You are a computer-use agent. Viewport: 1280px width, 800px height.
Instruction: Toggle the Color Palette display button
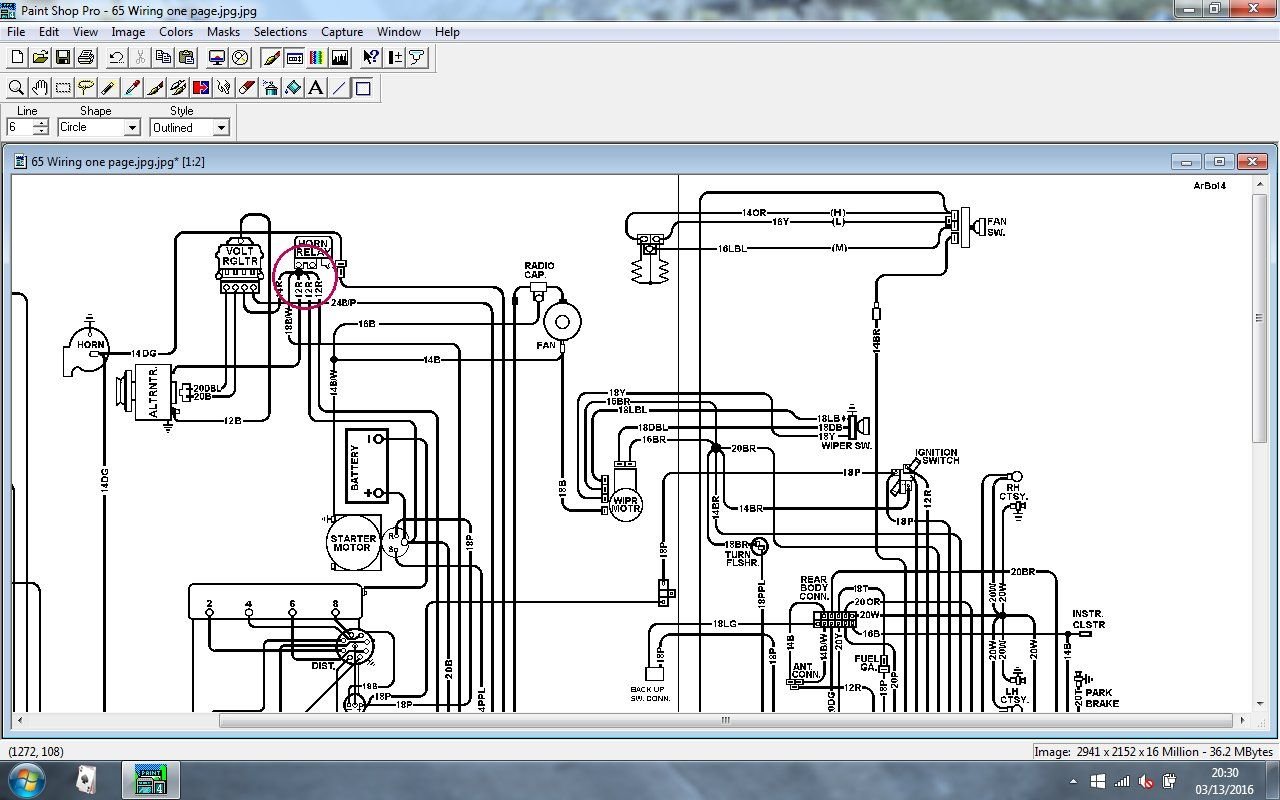[x=317, y=58]
